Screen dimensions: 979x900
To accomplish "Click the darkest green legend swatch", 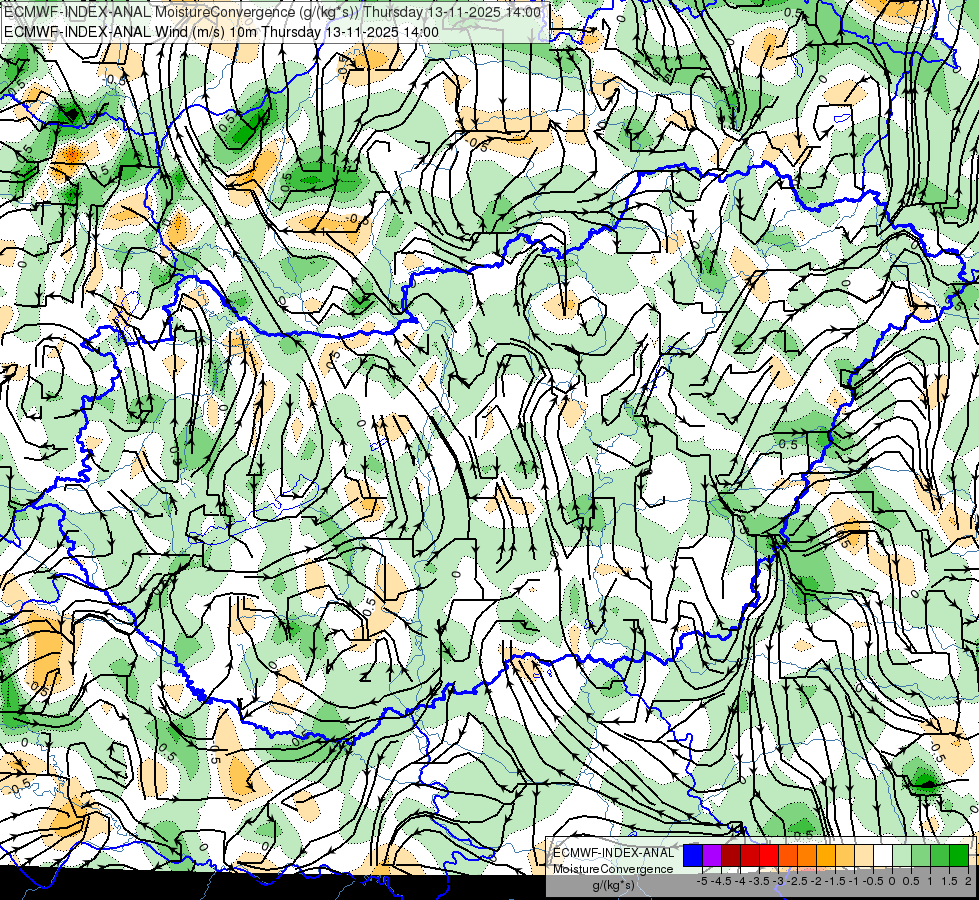I will click(x=959, y=856).
